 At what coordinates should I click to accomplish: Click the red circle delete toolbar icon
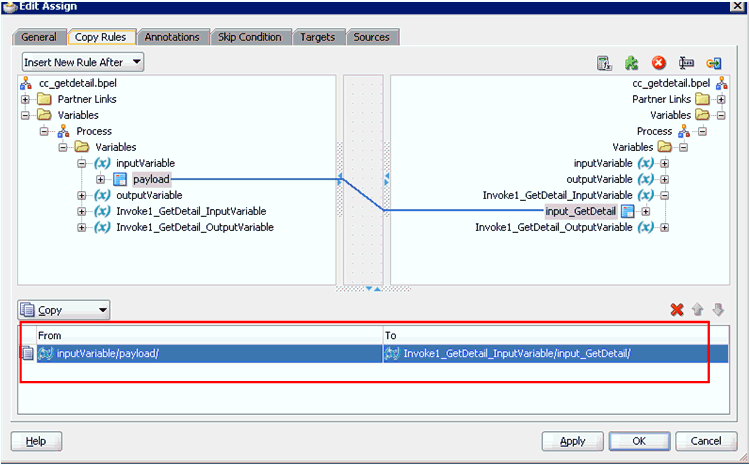pyautogui.click(x=659, y=63)
